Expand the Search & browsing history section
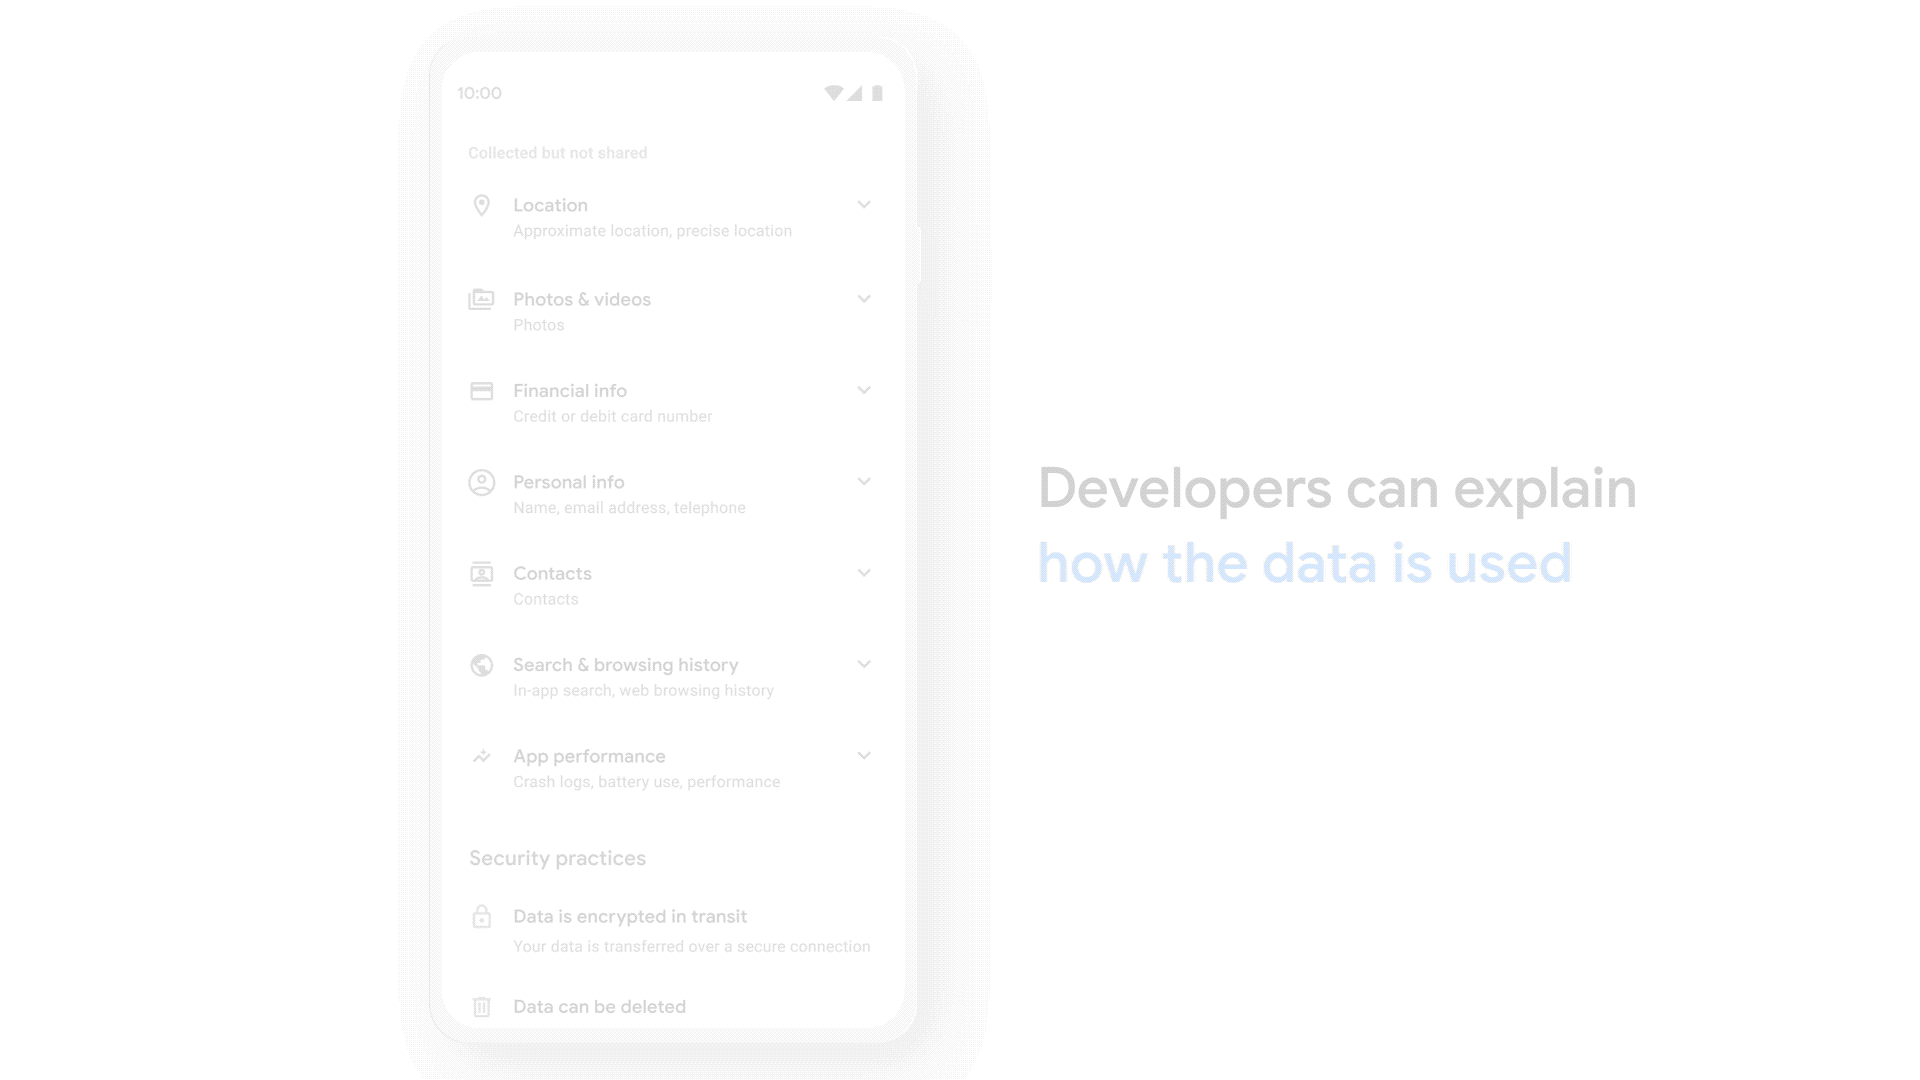This screenshot has width=1920, height=1080. click(x=864, y=663)
